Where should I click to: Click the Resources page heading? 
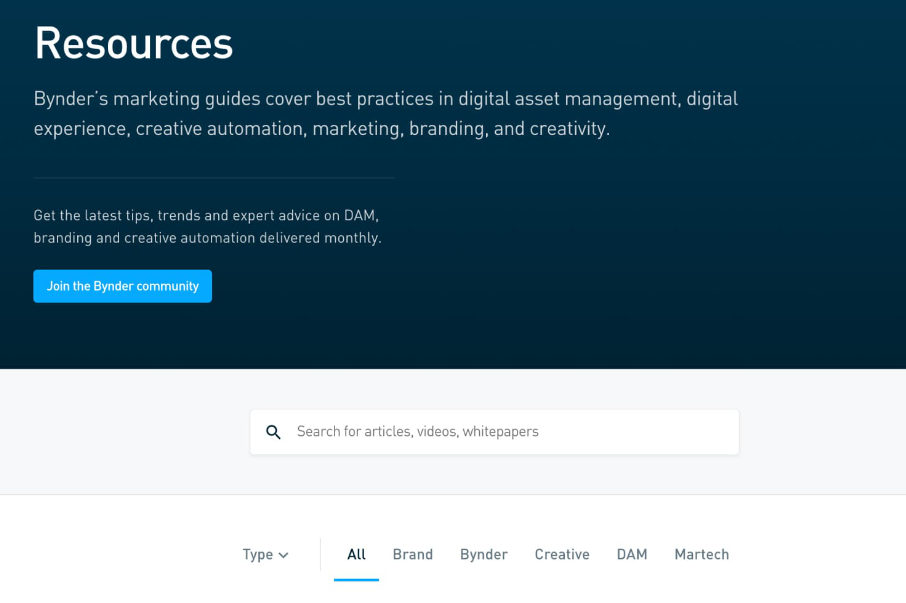click(x=133, y=43)
